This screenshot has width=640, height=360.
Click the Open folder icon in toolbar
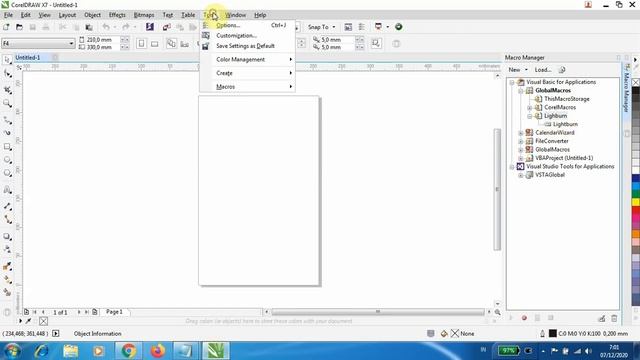[x=19, y=27]
